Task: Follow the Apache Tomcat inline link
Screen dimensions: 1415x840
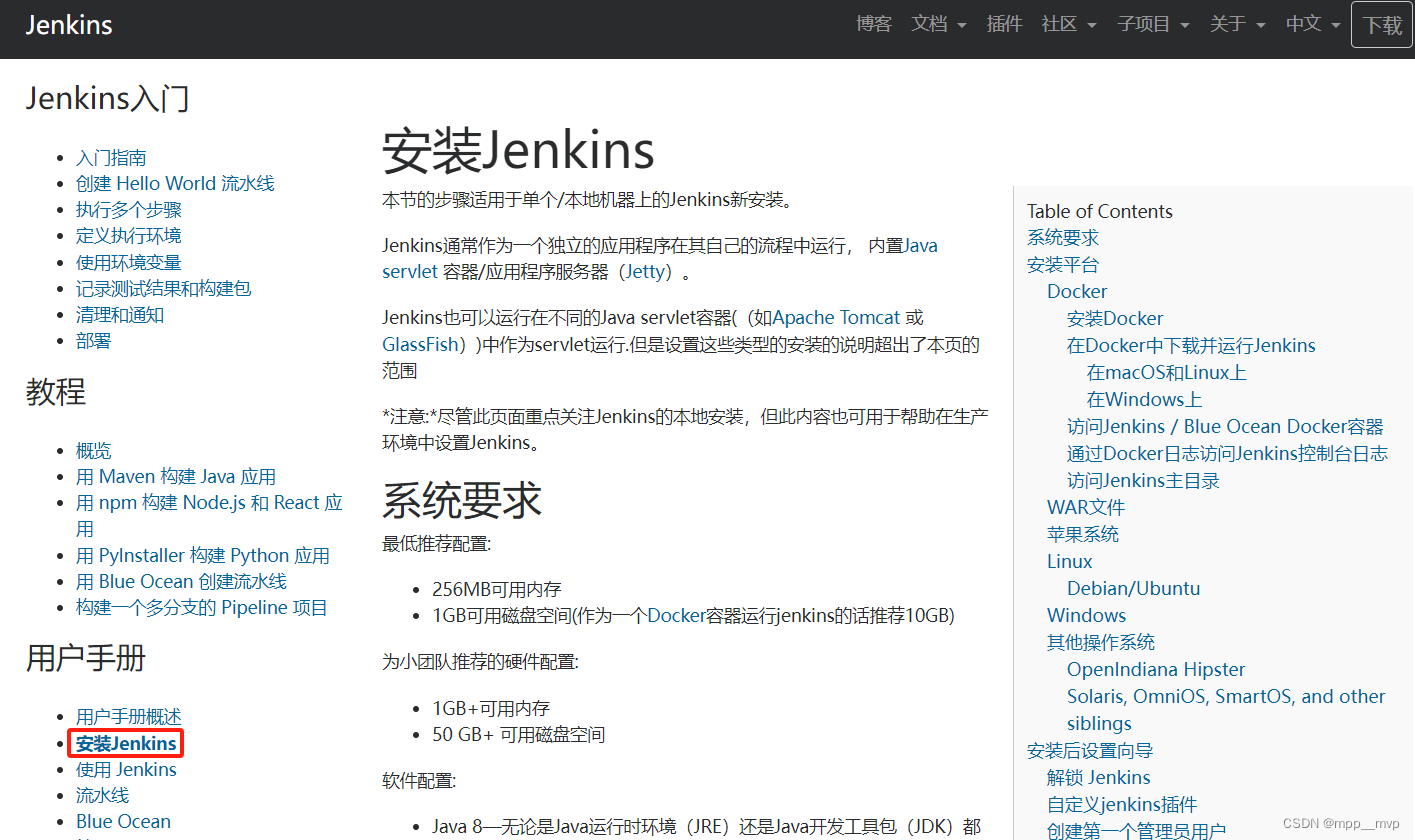Action: (x=837, y=318)
